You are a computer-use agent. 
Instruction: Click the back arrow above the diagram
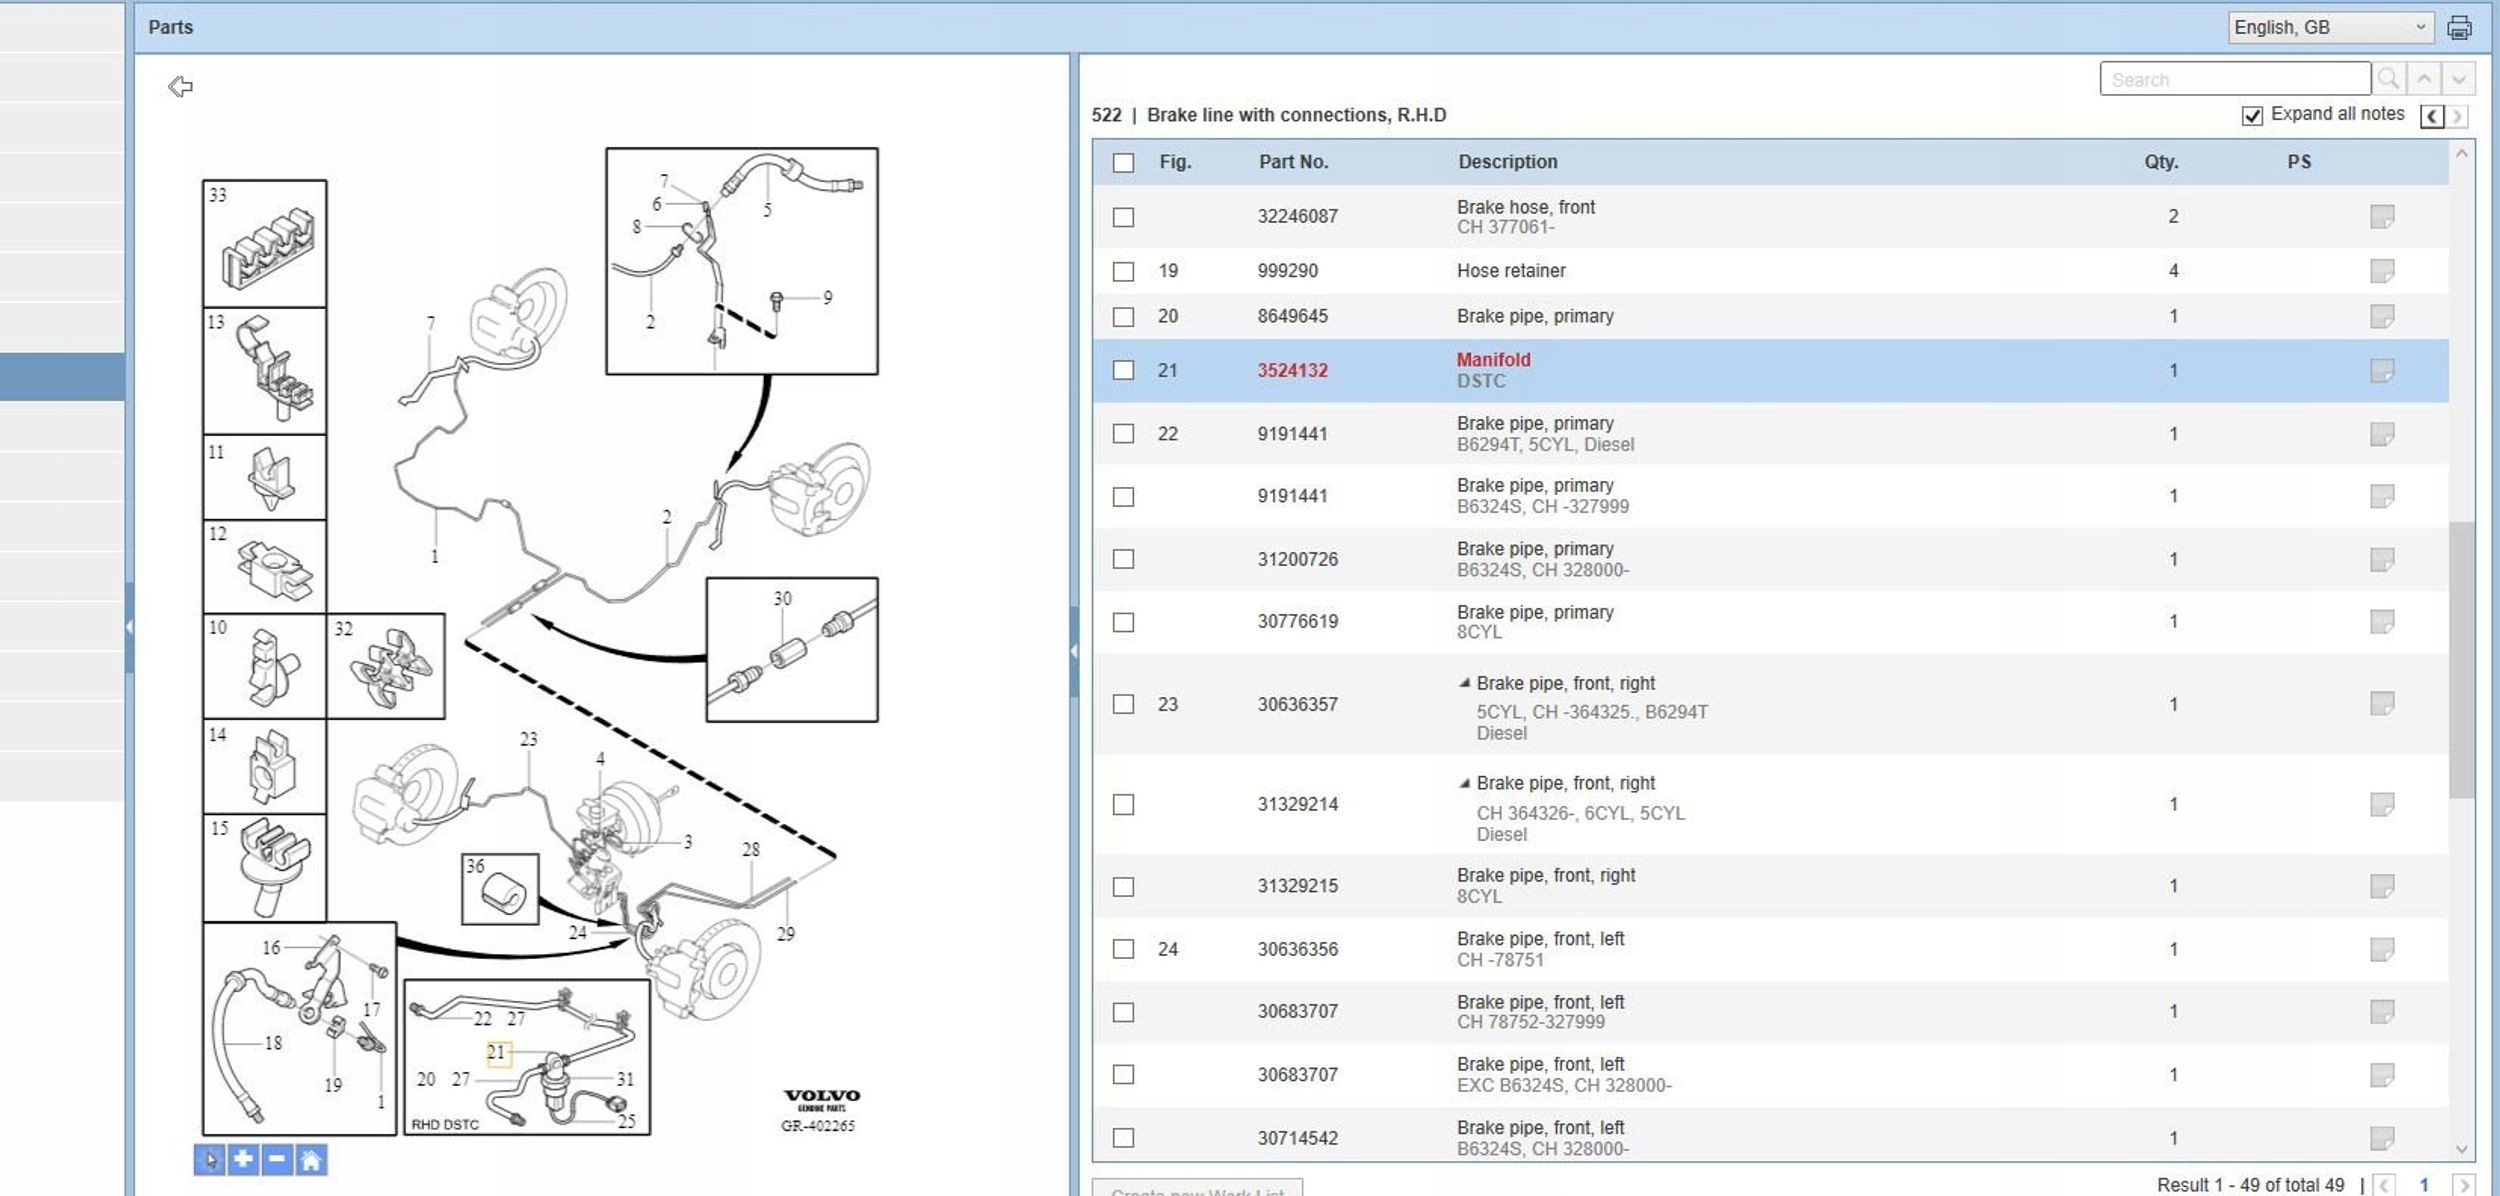pos(181,87)
